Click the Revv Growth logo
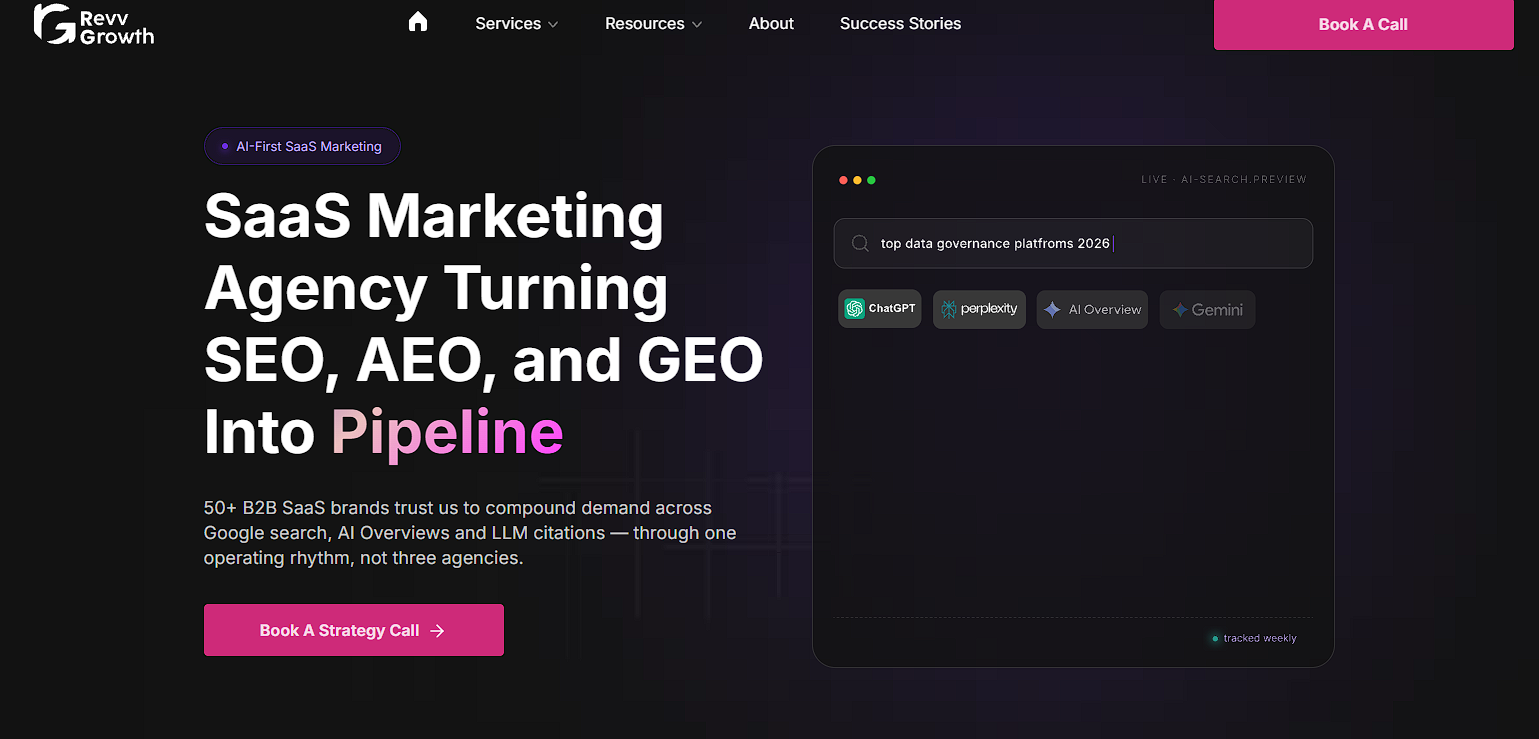Screen dimensions: 1539x739 click(x=94, y=24)
